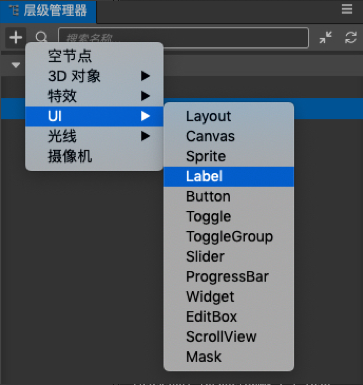Screen dimensions: 363x385
Task: Expand the arrow beside 光线
Action: (145, 136)
